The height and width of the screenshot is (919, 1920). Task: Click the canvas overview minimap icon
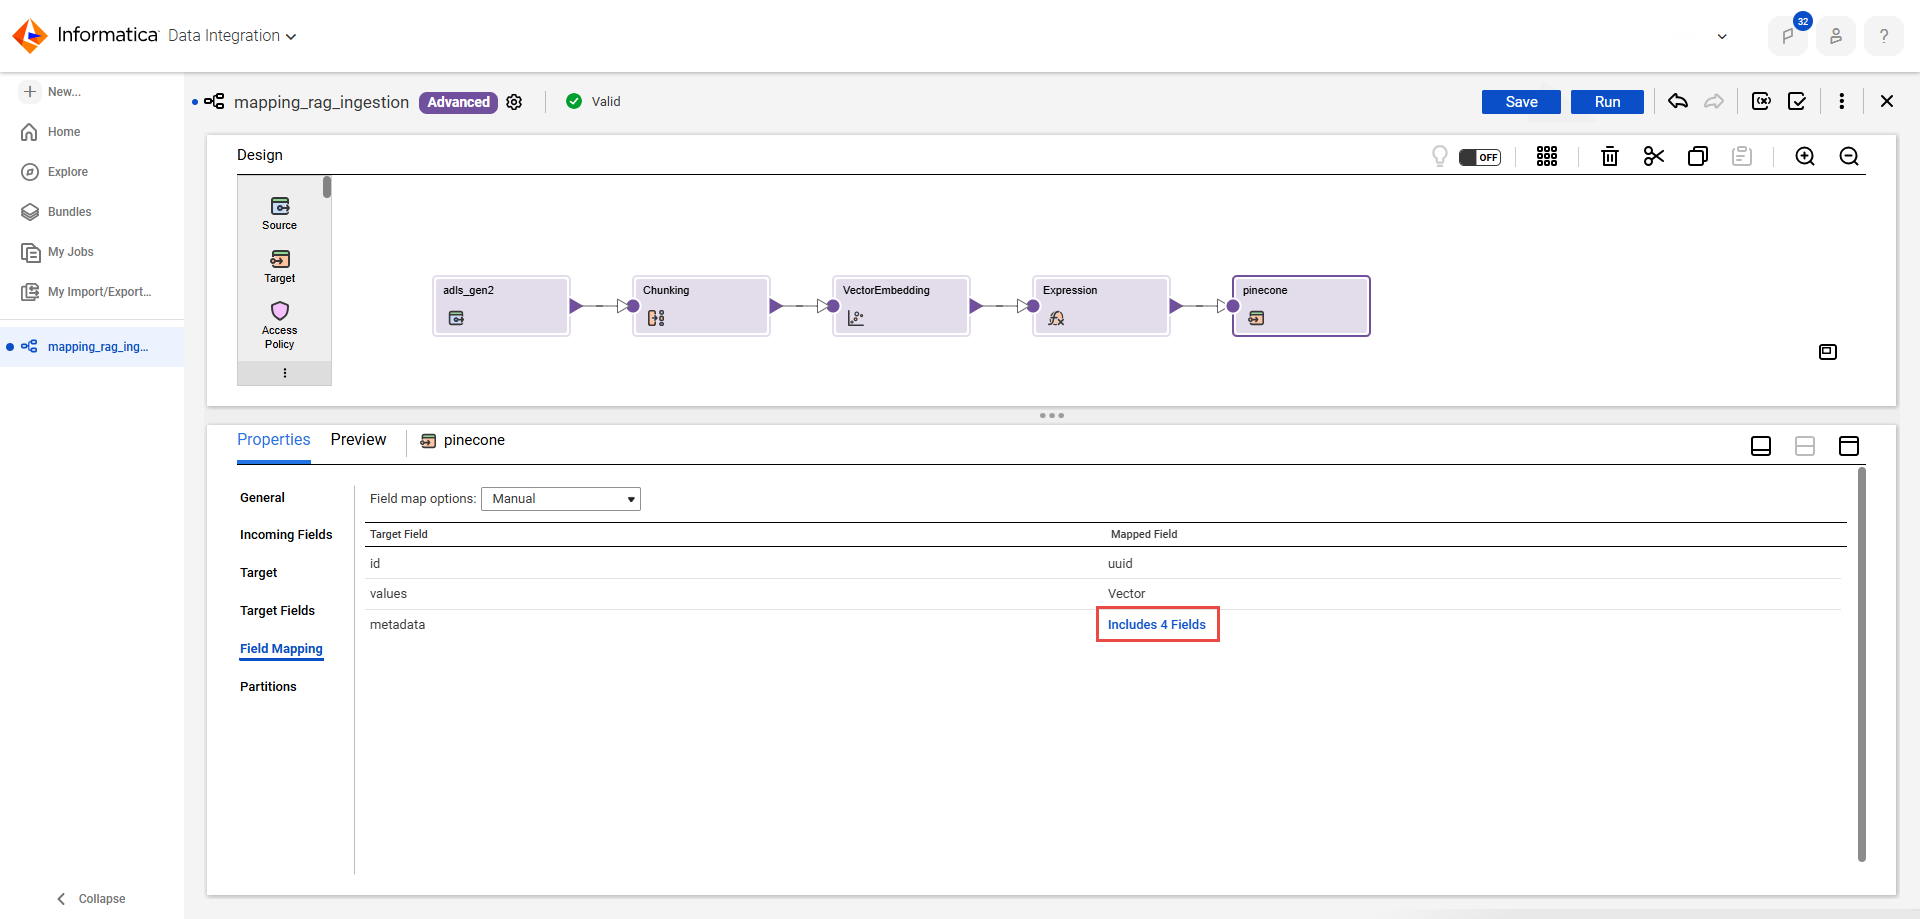coord(1828,352)
